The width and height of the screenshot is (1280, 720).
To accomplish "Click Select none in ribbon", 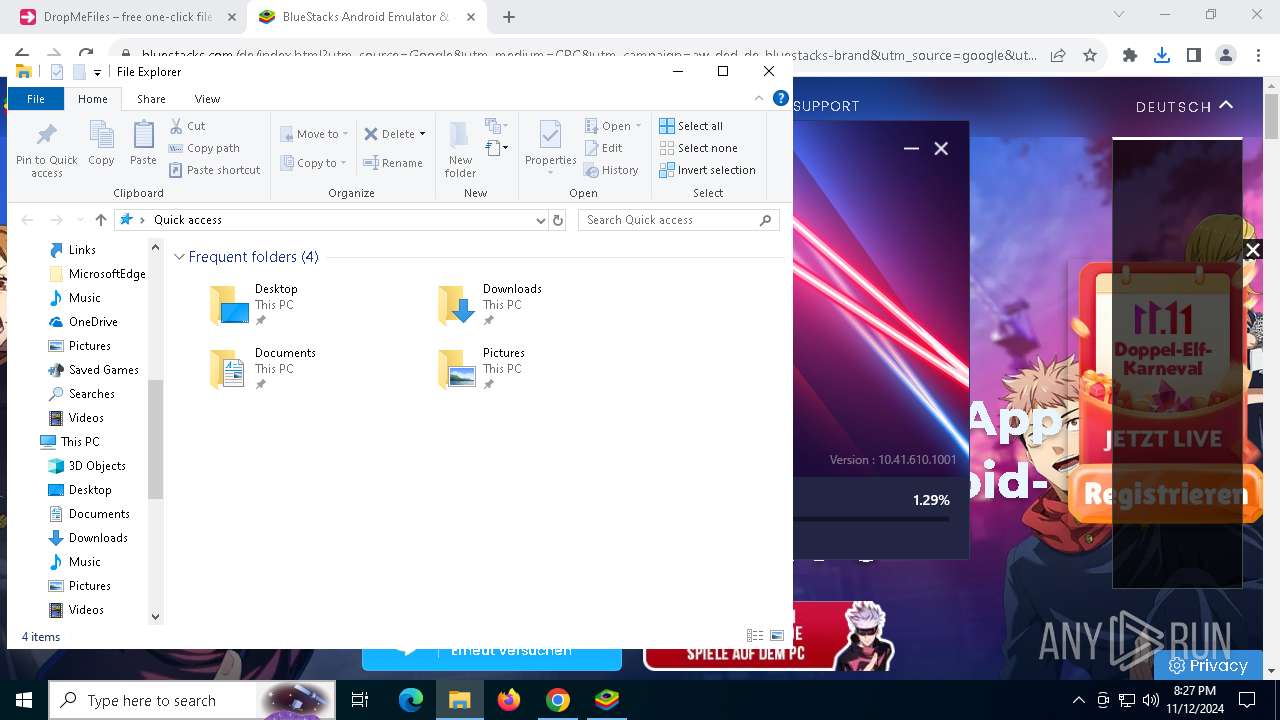I will [x=698, y=148].
